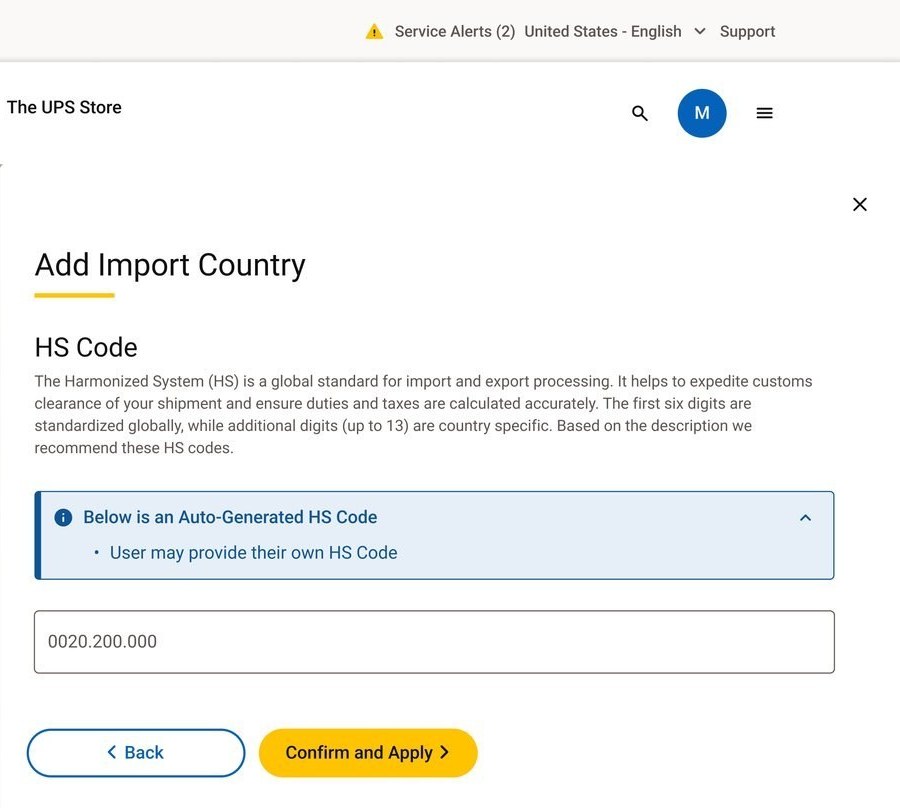Viewport: 900px width, 808px height.
Task: Collapse the Auto-Generated HS Code banner
Action: click(805, 518)
